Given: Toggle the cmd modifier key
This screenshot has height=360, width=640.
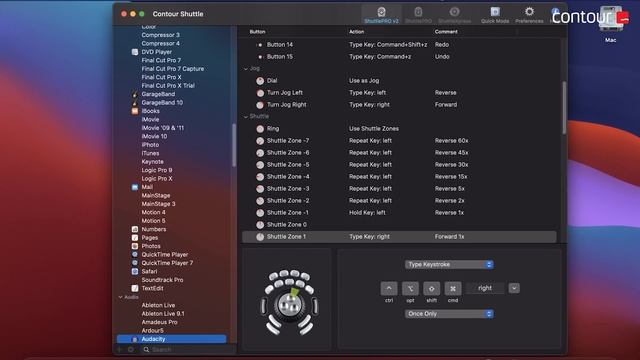Looking at the screenshot, I should (453, 288).
